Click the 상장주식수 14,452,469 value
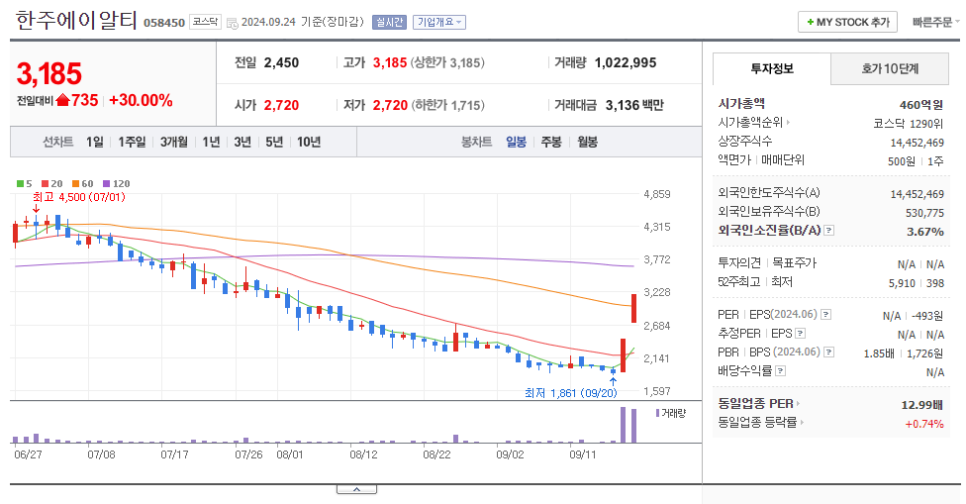The image size is (966, 504). pos(917,143)
